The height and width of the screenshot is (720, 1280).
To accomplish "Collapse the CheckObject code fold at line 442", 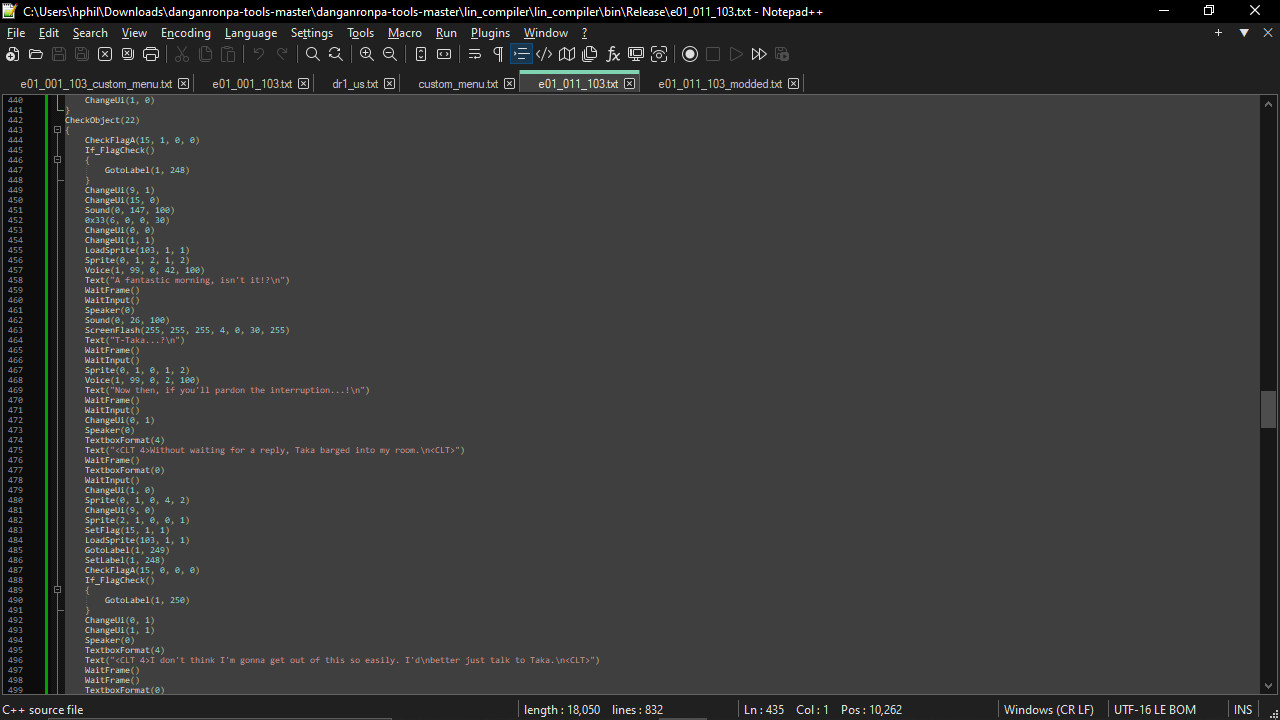I will coord(57,130).
